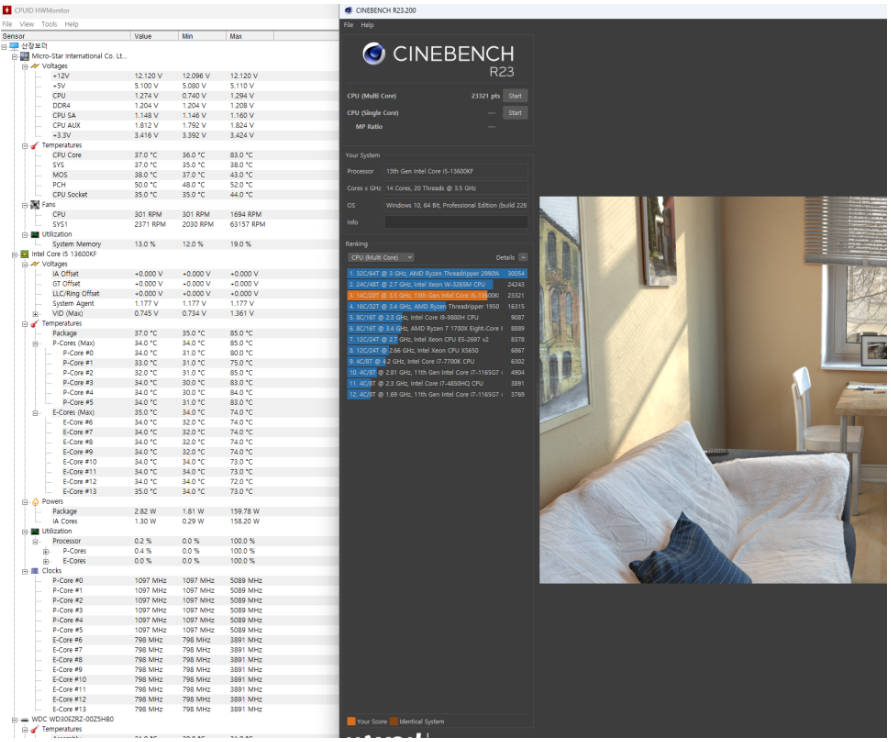Open HWMonitor Help menu
This screenshot has height=742, width=891.
click(72, 24)
